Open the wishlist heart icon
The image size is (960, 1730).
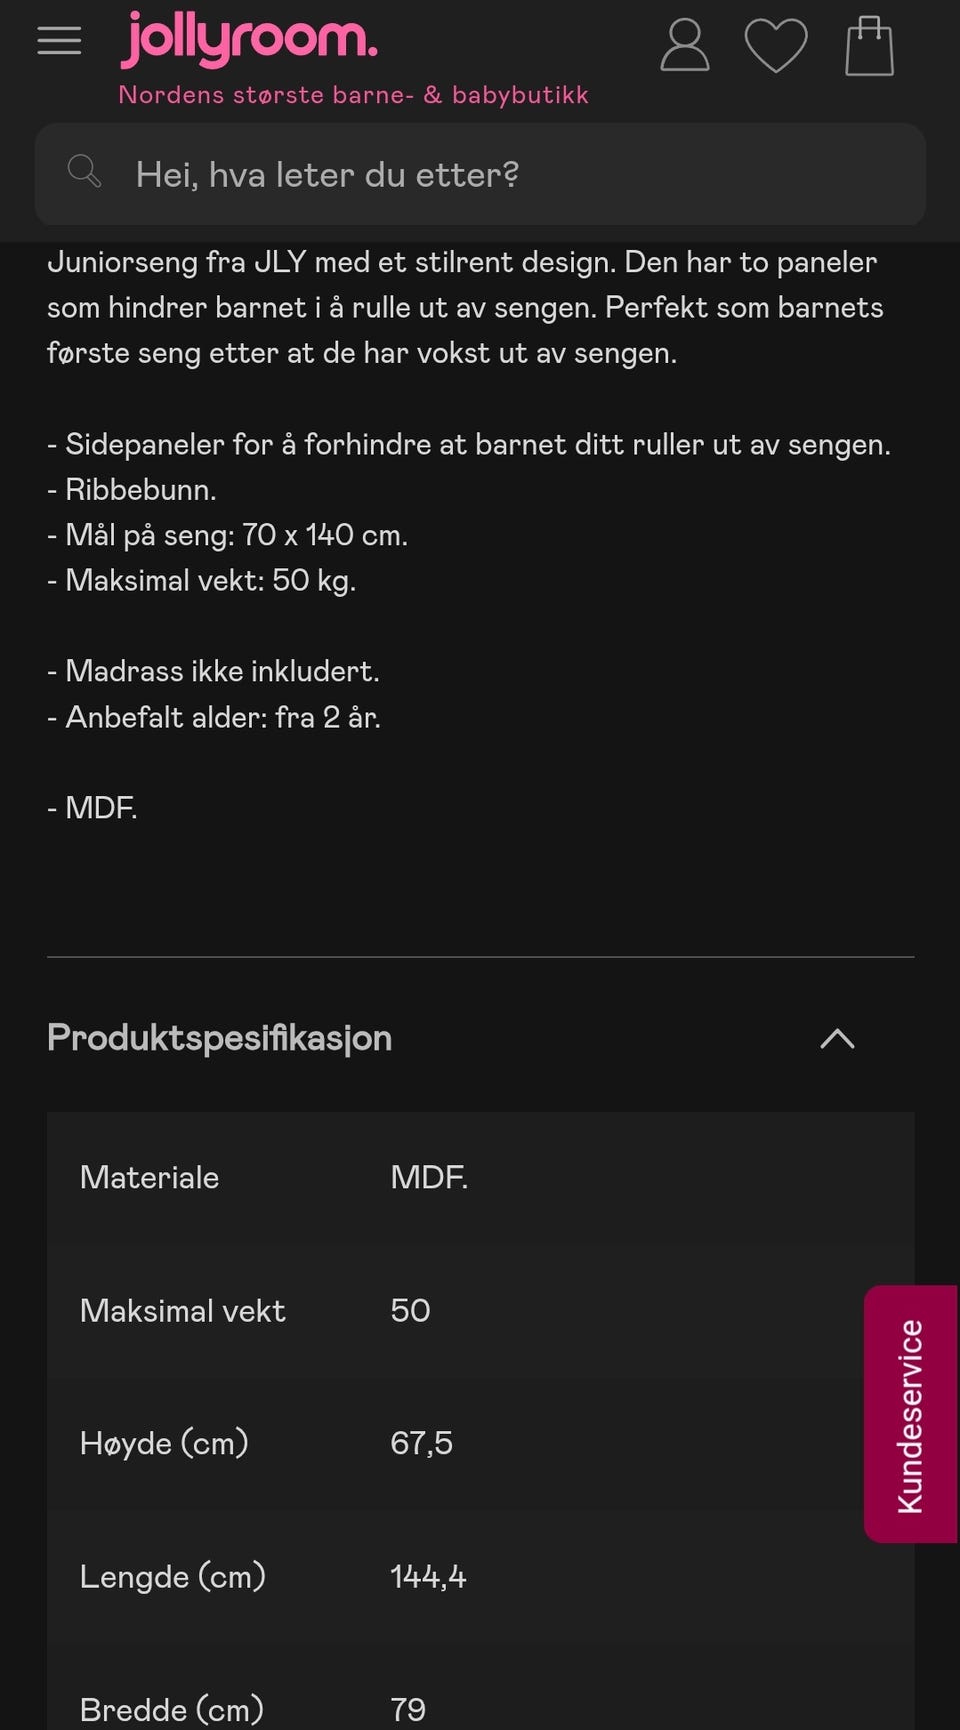[x=776, y=46]
